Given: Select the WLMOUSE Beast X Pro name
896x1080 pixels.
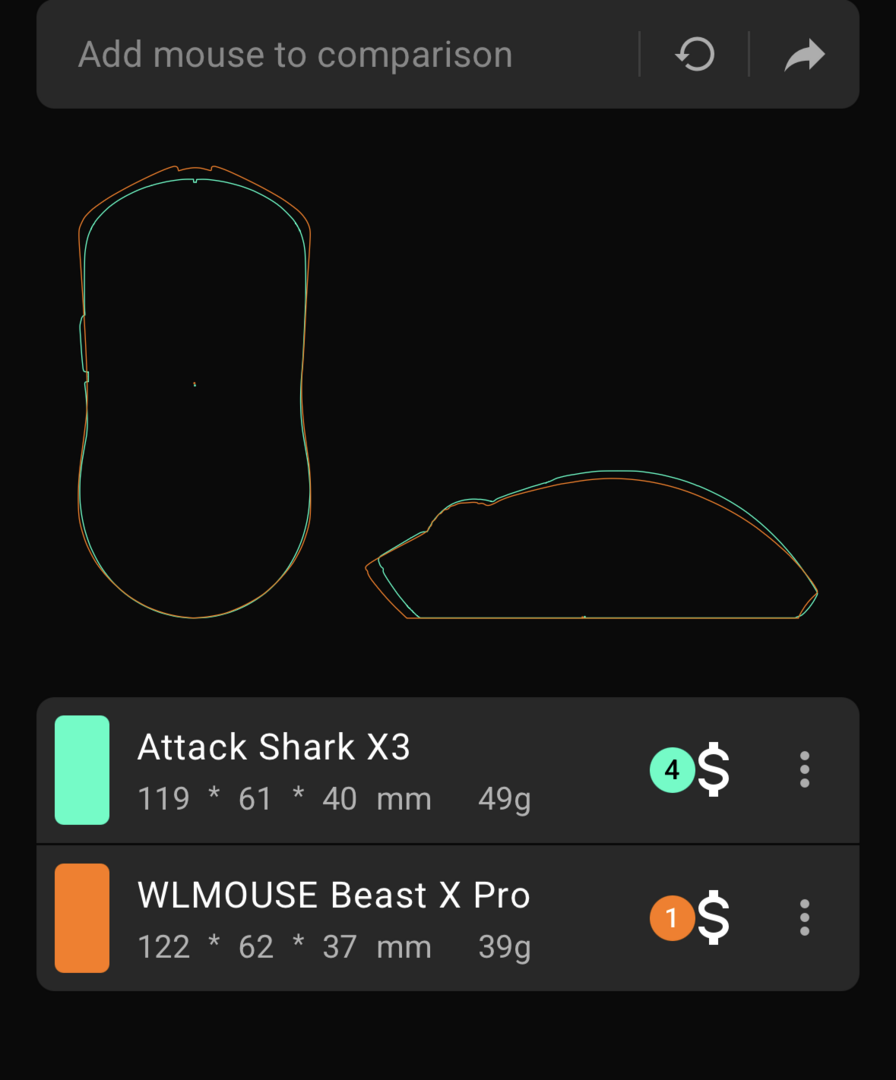Looking at the screenshot, I should [x=333, y=895].
